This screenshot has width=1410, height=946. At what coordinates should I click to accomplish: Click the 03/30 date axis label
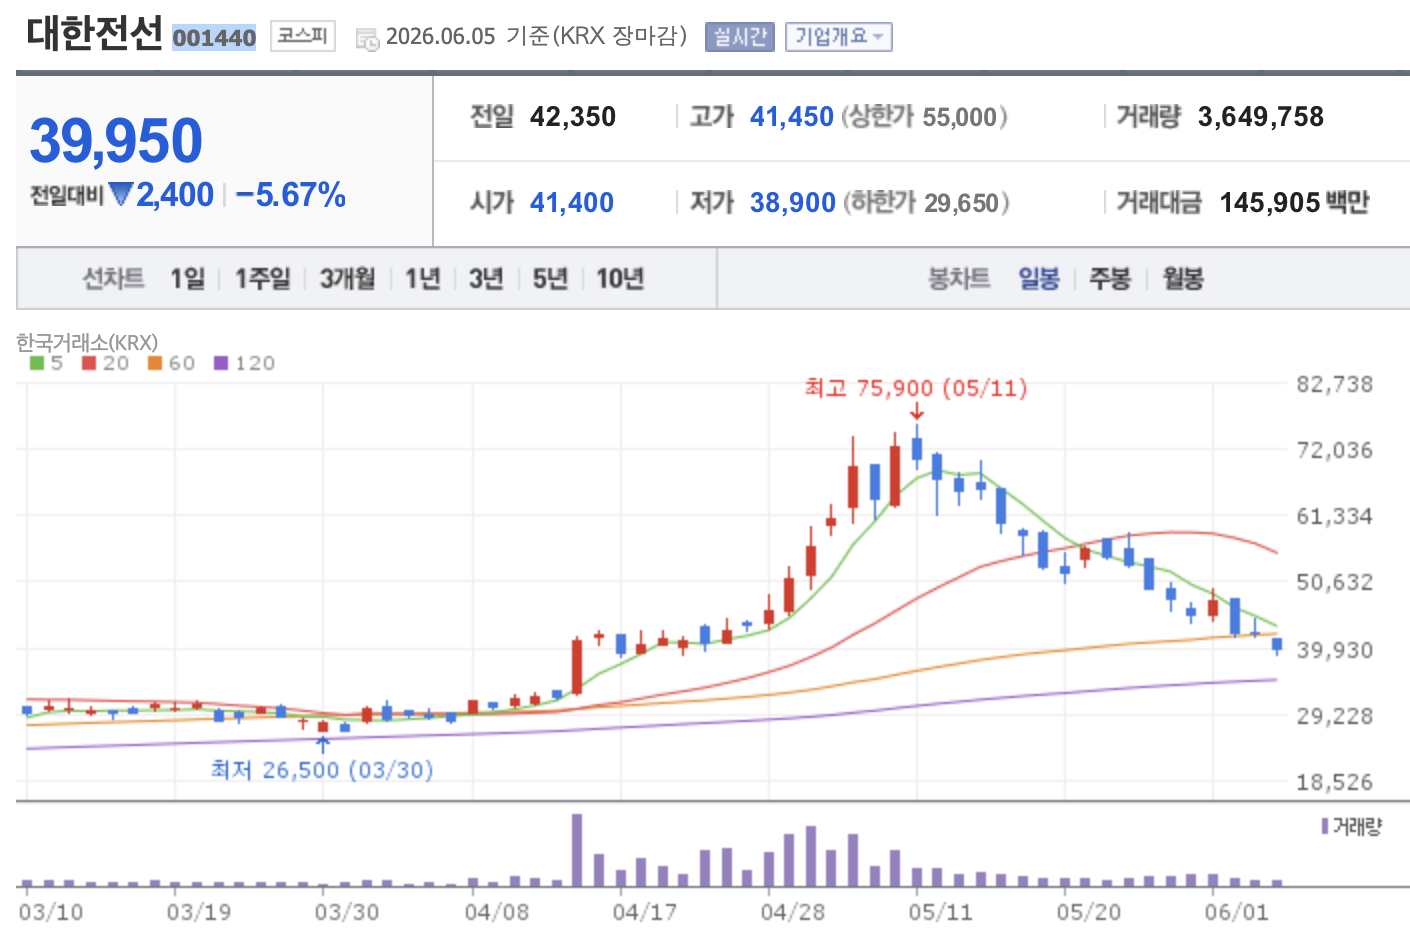coord(347,912)
